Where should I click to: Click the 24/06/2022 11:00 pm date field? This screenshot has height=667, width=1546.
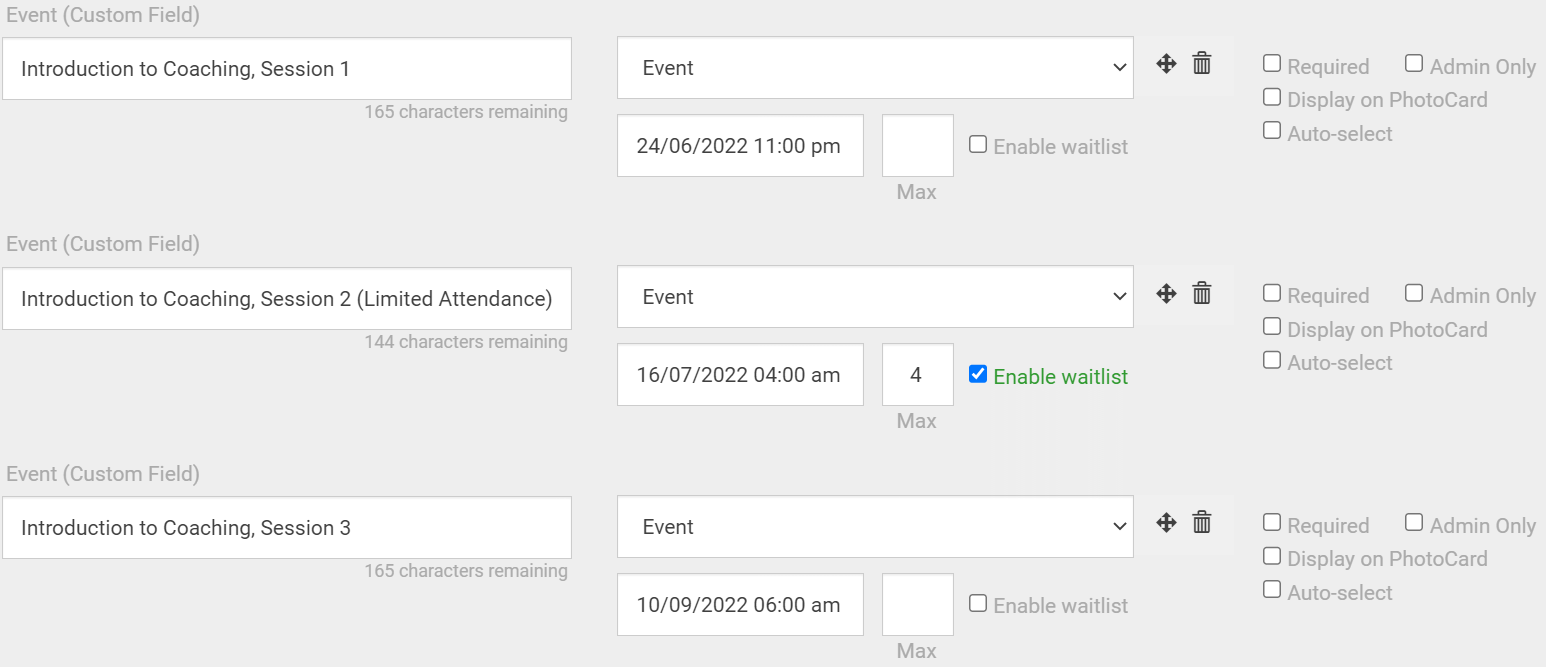(x=740, y=146)
